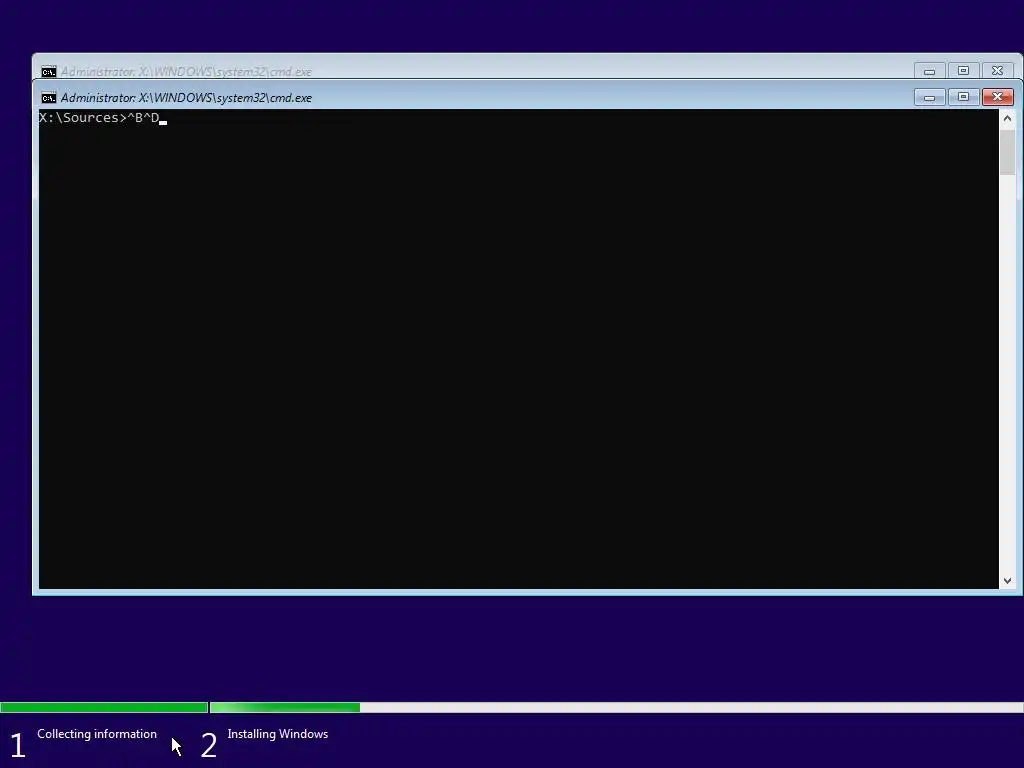Click the front window title 'Administrator: X:\WINDOWS\system32\cmd.exe'
Viewport: 1024px width, 768px height.
[x=186, y=98]
